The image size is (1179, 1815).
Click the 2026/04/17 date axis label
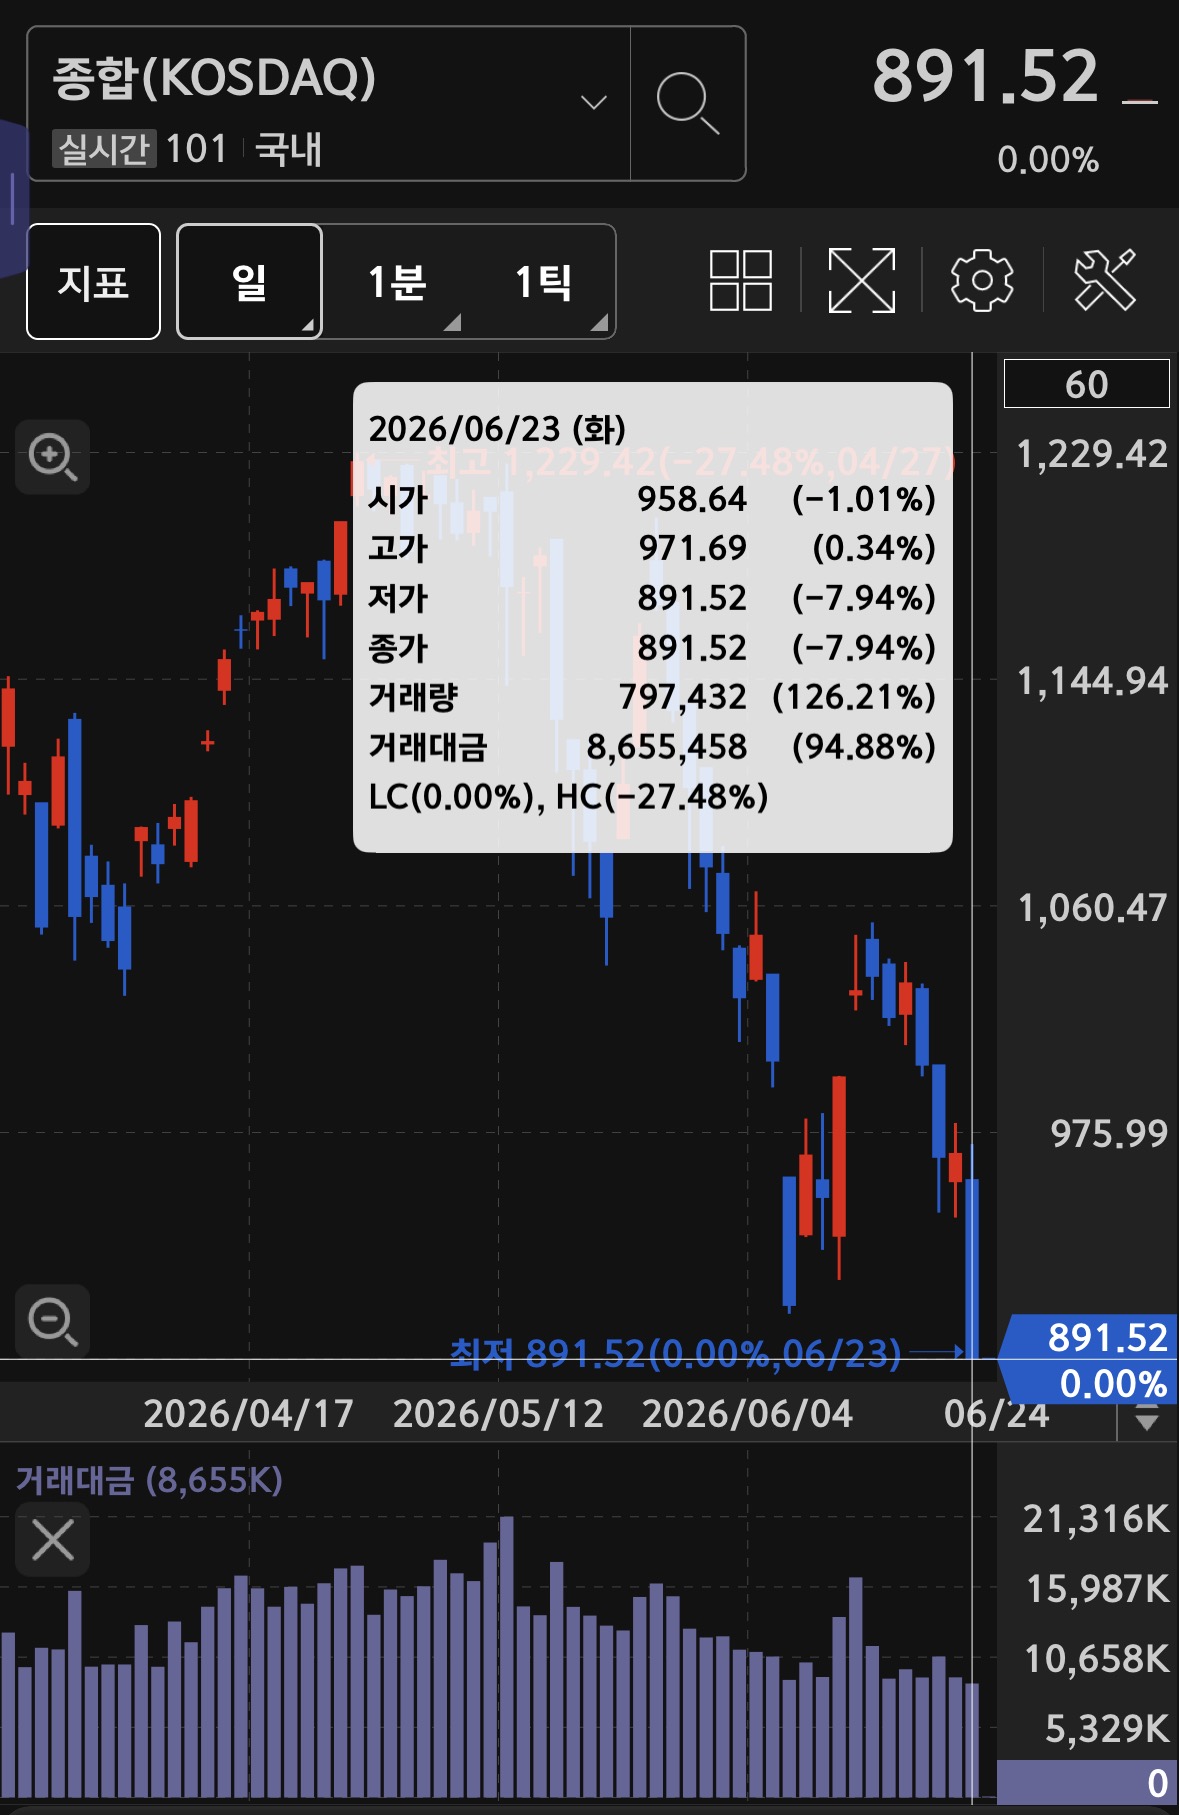[x=248, y=1414]
